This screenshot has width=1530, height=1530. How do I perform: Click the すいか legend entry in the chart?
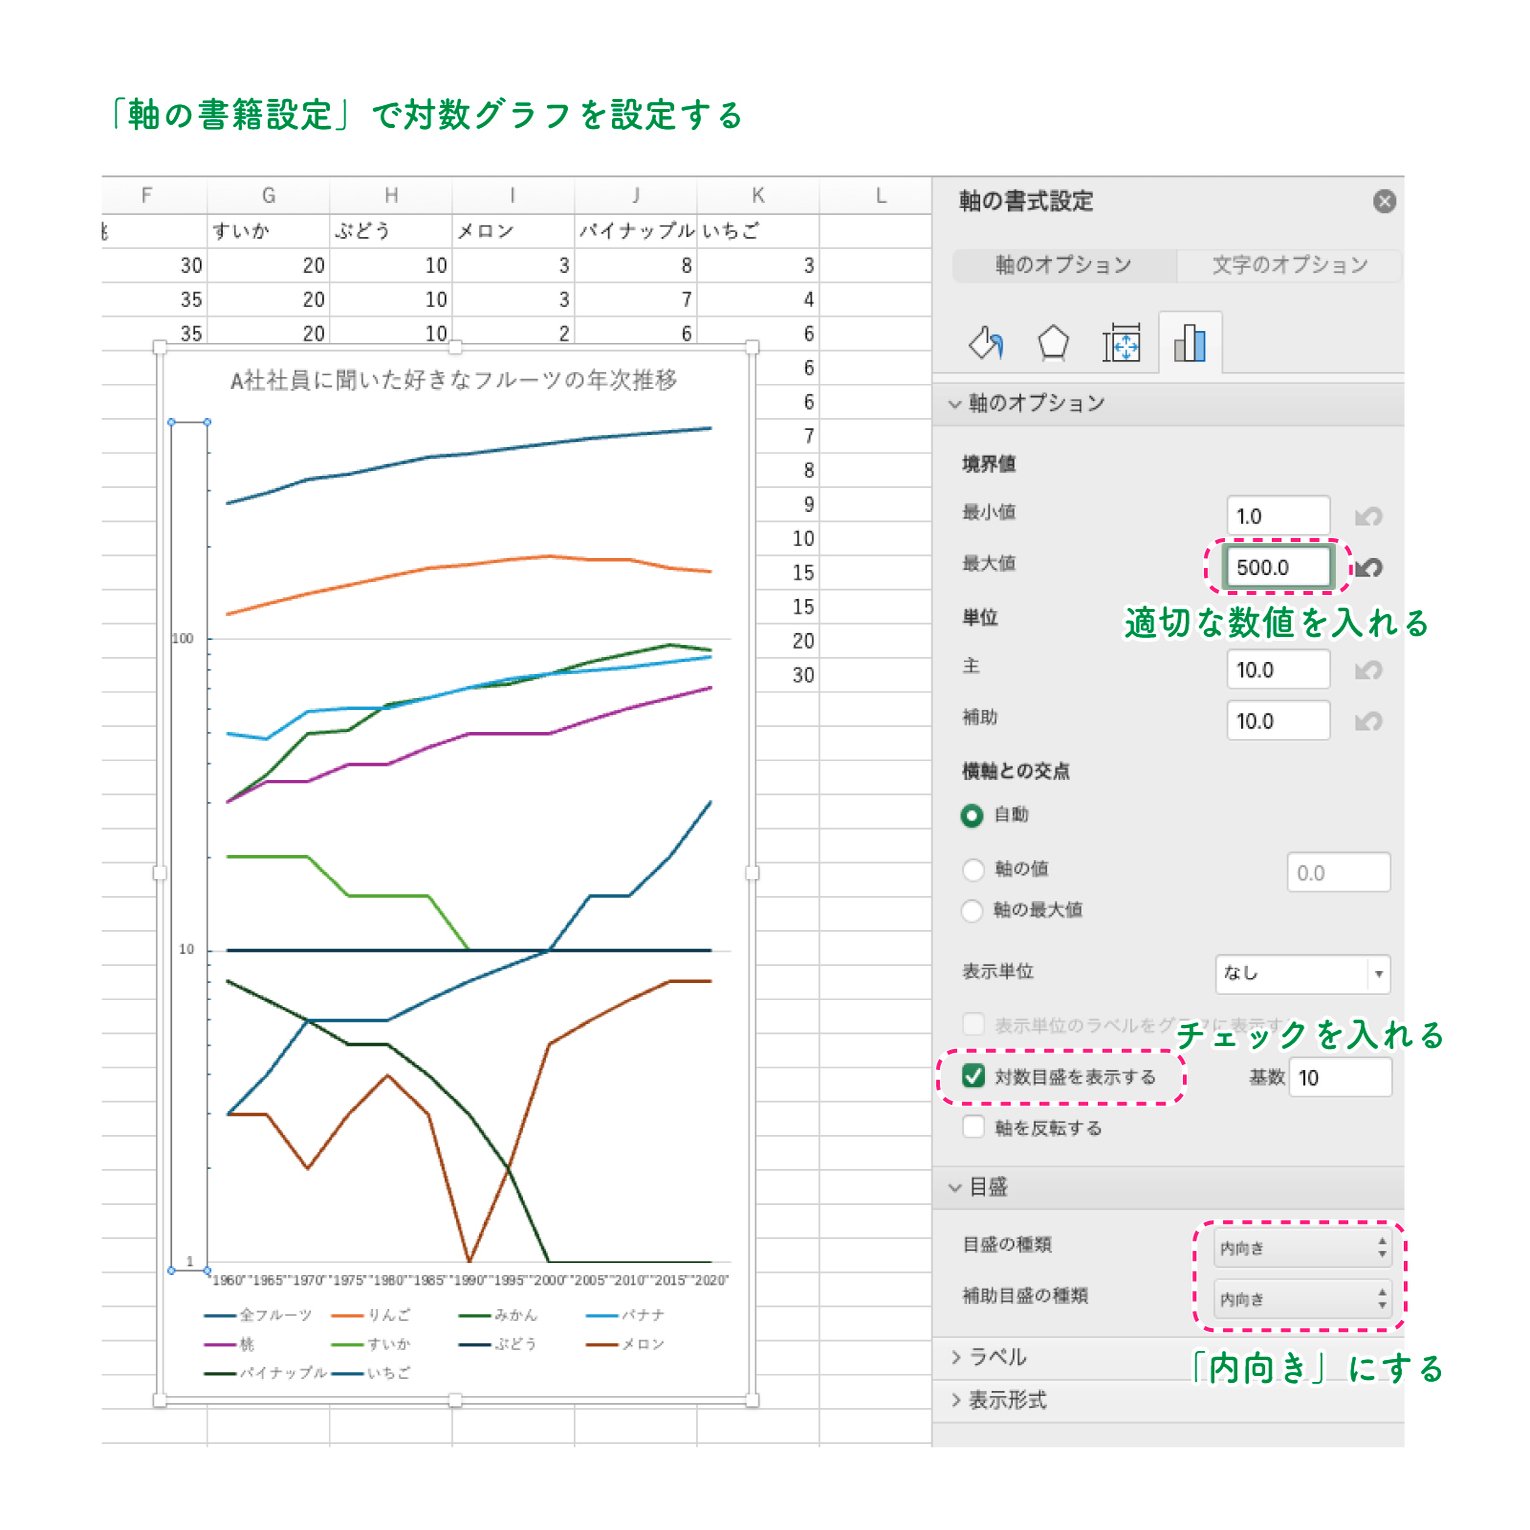coord(372,1344)
